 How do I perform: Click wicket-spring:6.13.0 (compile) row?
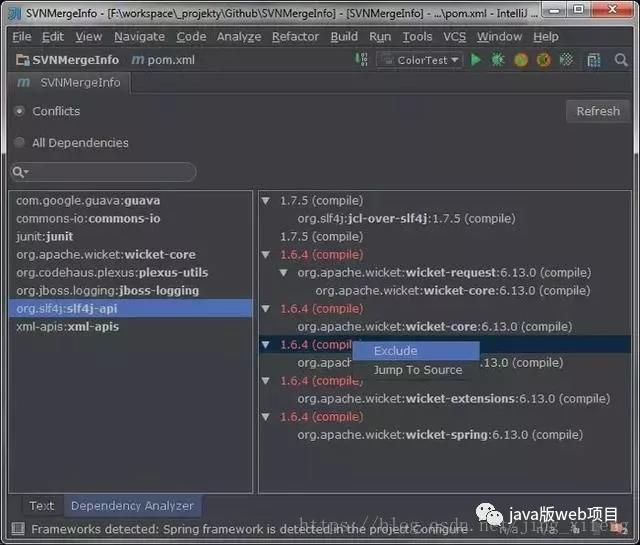440,435
